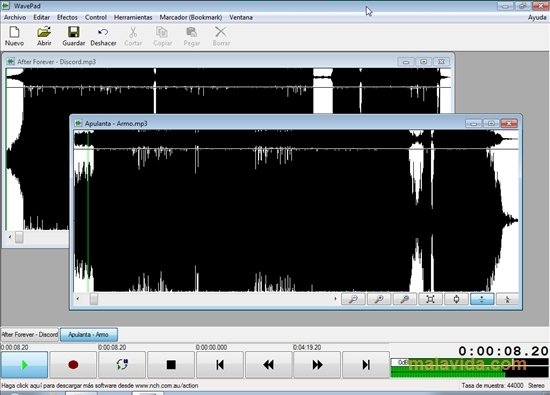Image resolution: width=550 pixels, height=395 pixels.
Task: Click the Apulanta window scrollbar thumb
Action: tap(94, 299)
